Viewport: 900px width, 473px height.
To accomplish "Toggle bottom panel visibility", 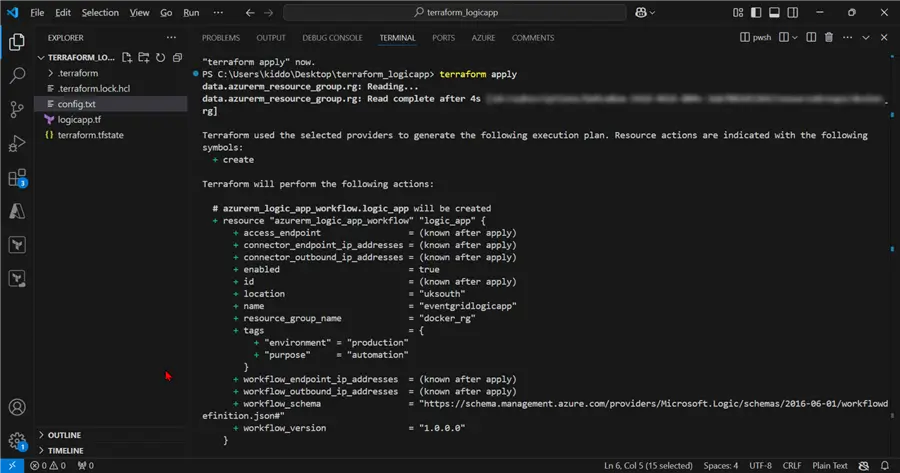I will click(x=774, y=12).
